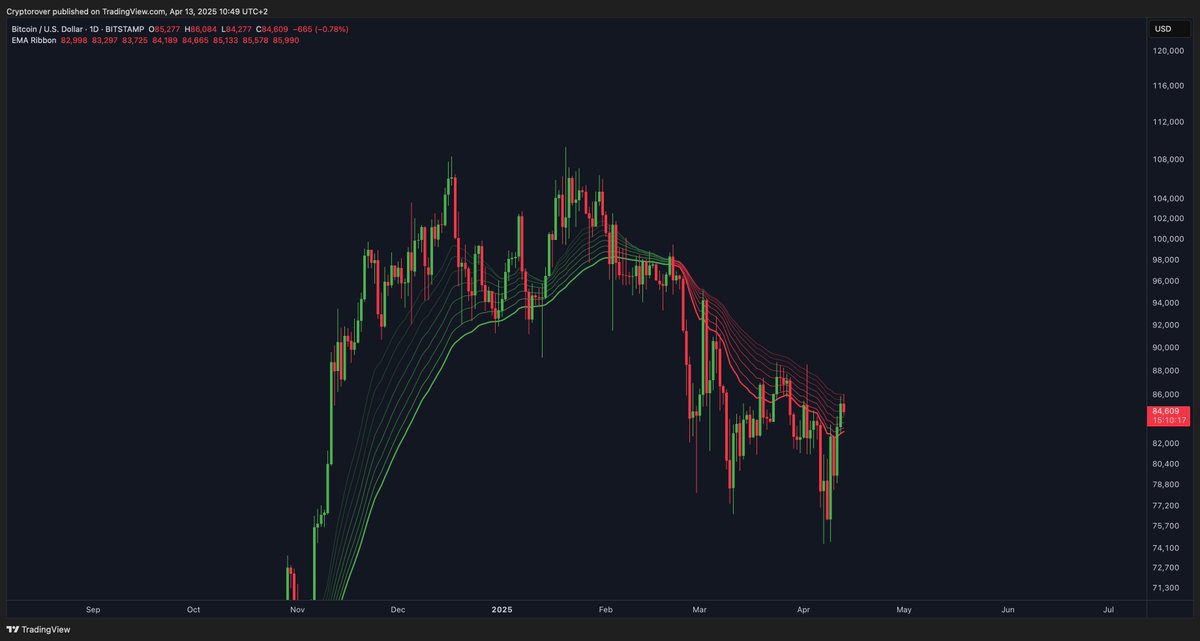The height and width of the screenshot is (641, 1200).
Task: Click the 82,000 price axis label
Action: (1167, 443)
